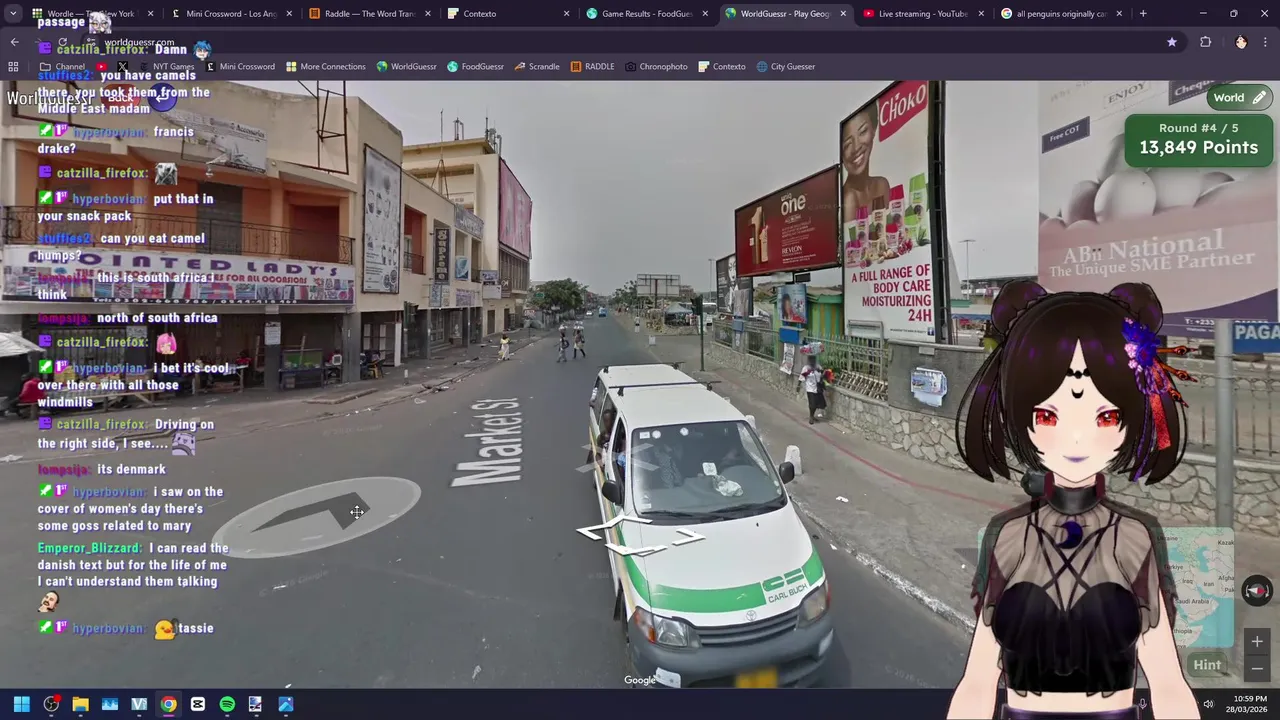
Task: Open the blue waveform app in taskbar
Action: click(110, 704)
